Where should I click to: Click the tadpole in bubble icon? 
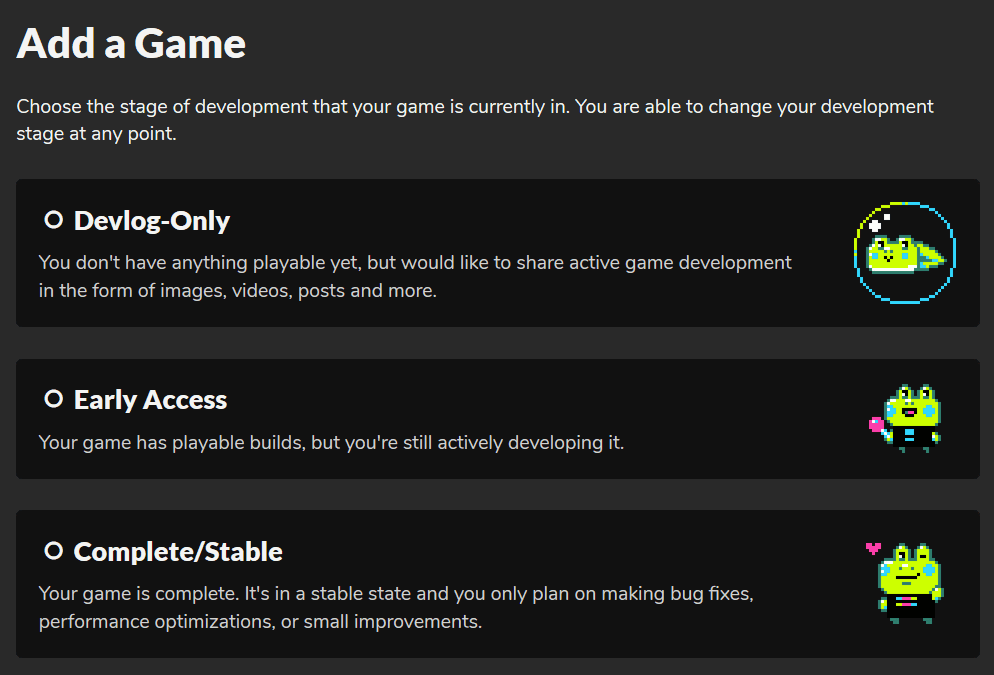(905, 253)
